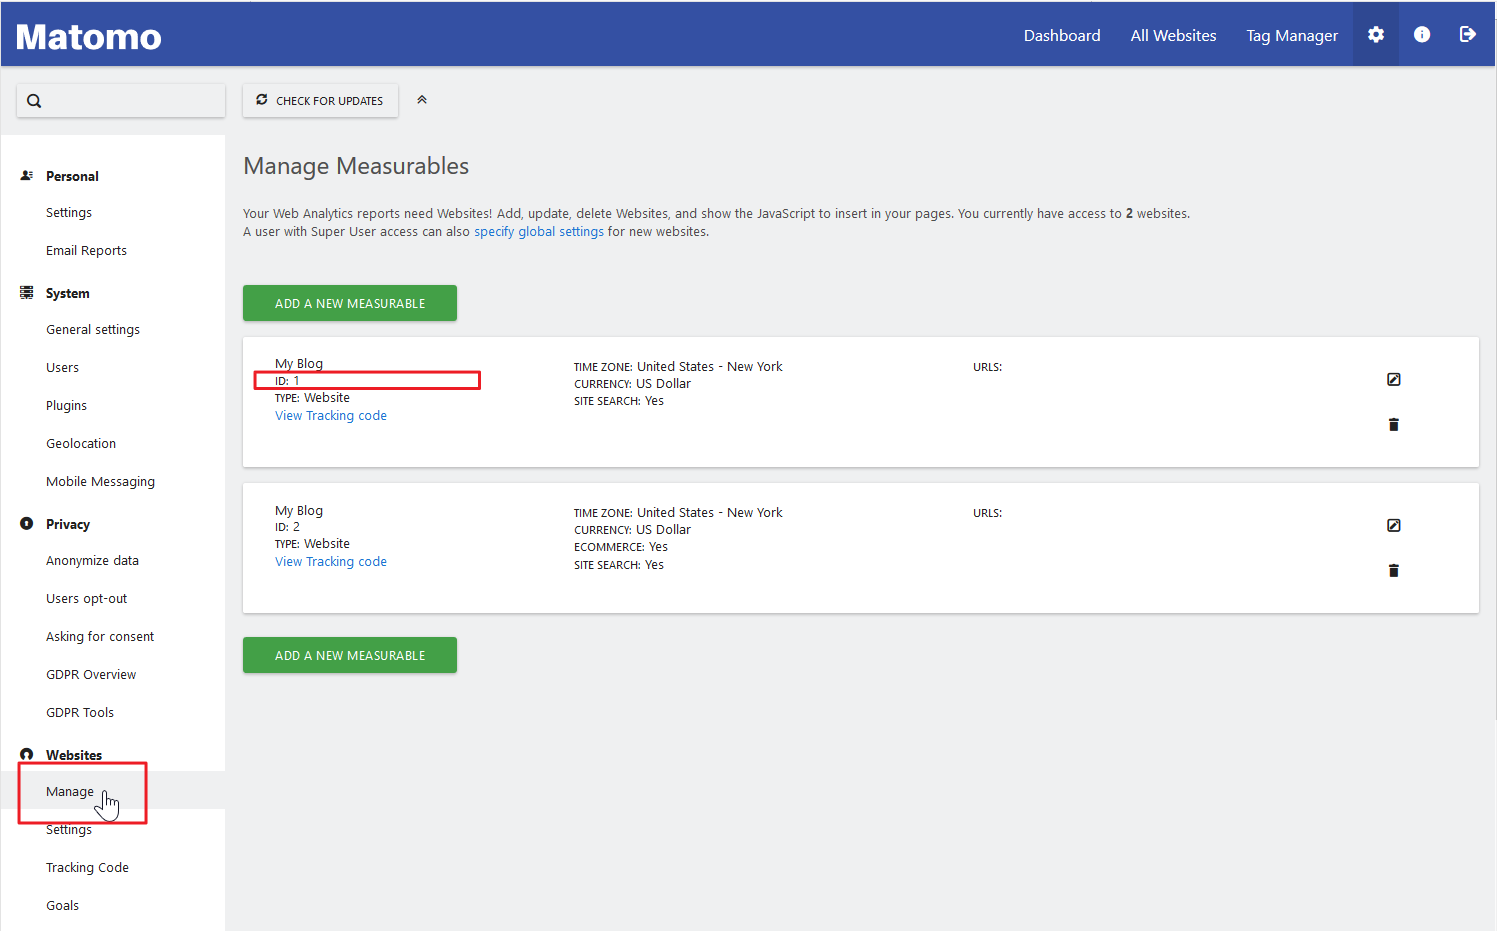Open View Tracking code for ID 1
The height and width of the screenshot is (931, 1497).
[x=330, y=416]
